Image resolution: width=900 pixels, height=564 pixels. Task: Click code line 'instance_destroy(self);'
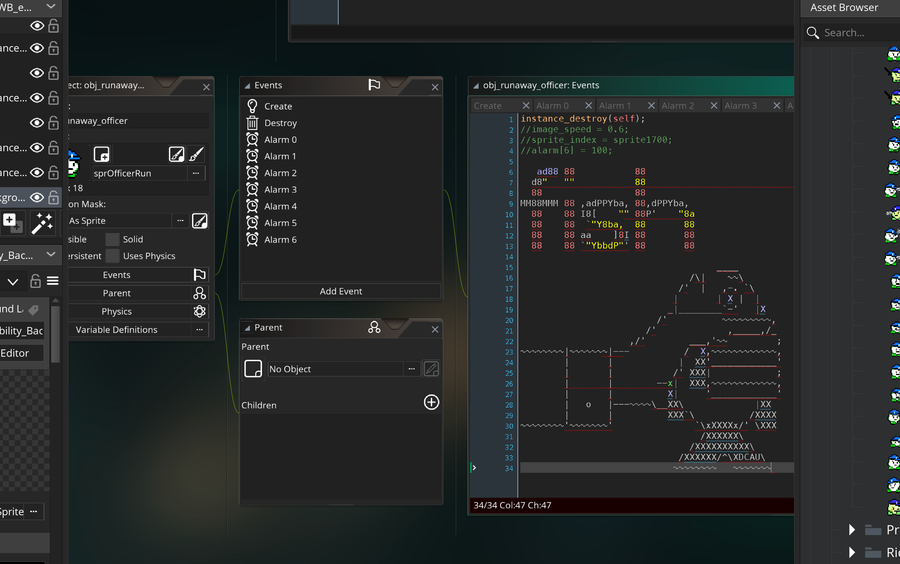click(583, 119)
